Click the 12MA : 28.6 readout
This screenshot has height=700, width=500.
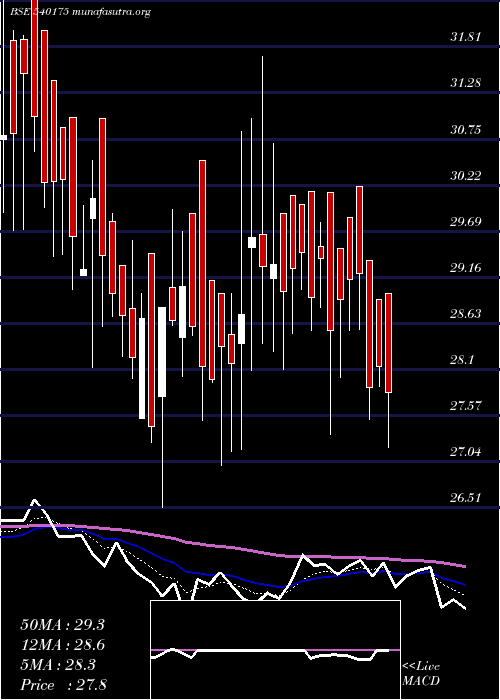62,645
